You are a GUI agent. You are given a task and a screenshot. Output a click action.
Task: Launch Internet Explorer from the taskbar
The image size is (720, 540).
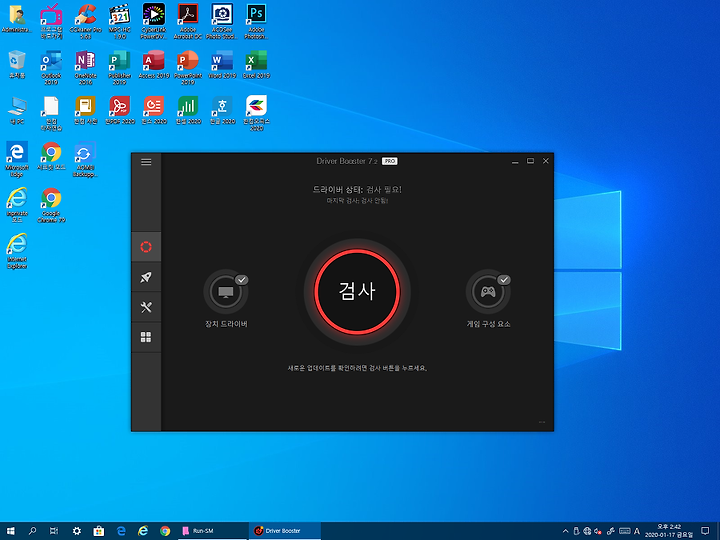143,531
